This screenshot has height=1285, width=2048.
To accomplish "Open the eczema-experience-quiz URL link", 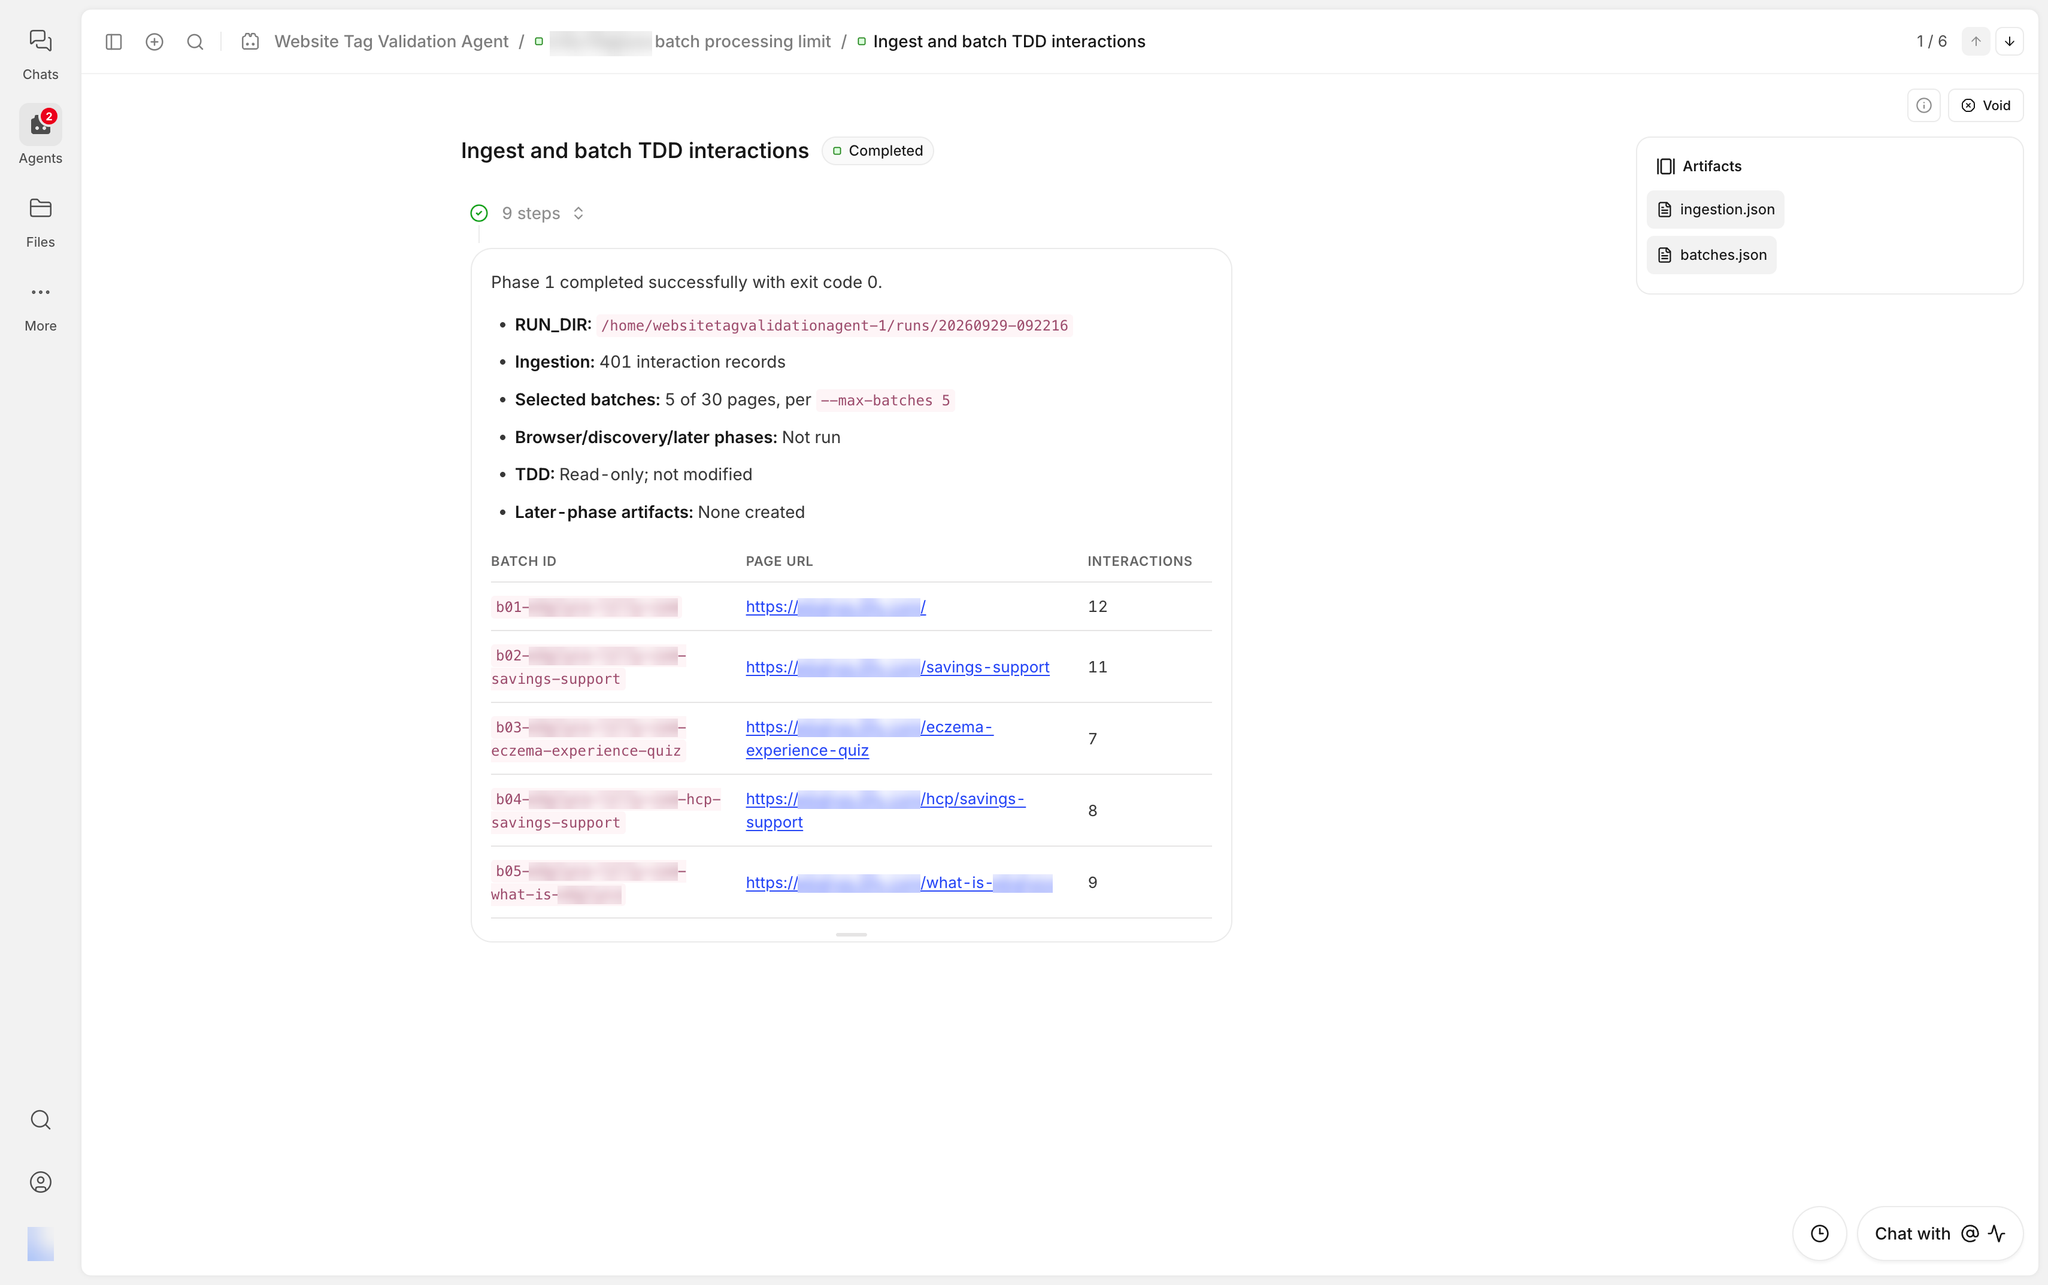I will click(x=869, y=739).
